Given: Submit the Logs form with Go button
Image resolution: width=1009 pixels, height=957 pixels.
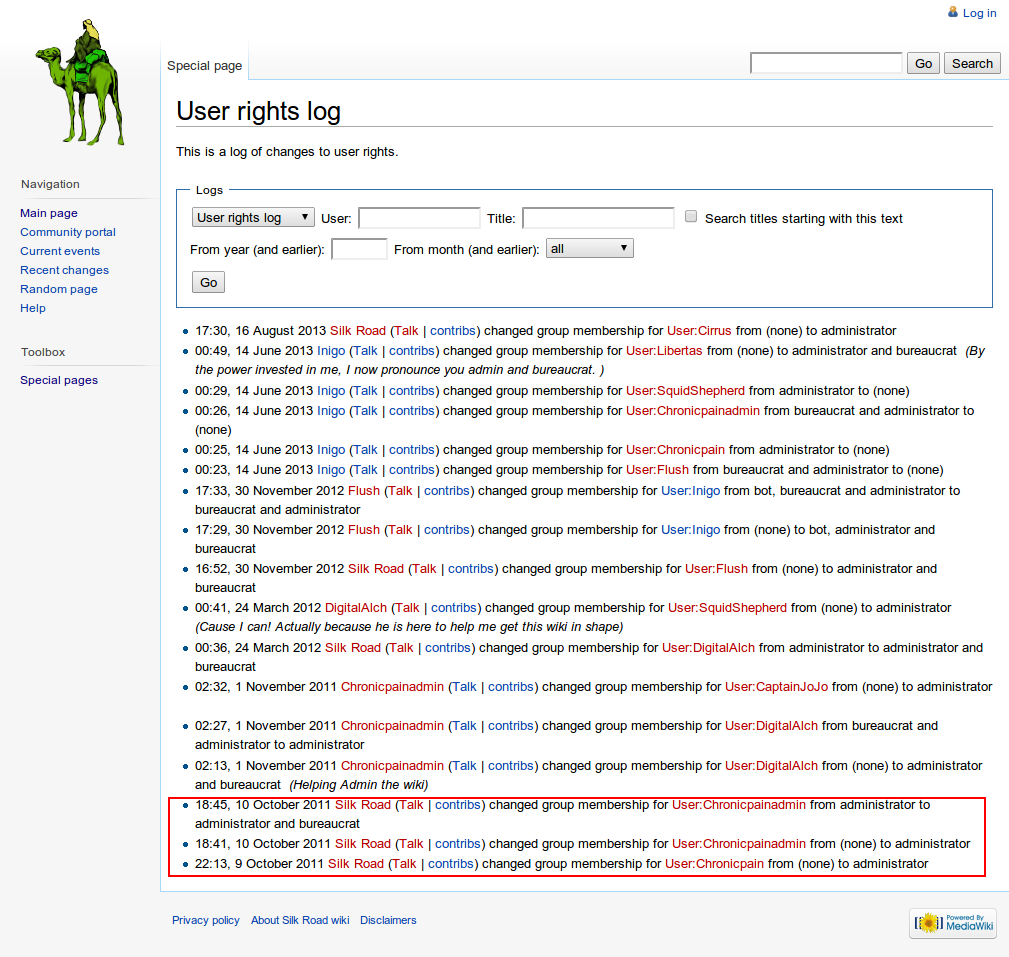Looking at the screenshot, I should point(208,283).
